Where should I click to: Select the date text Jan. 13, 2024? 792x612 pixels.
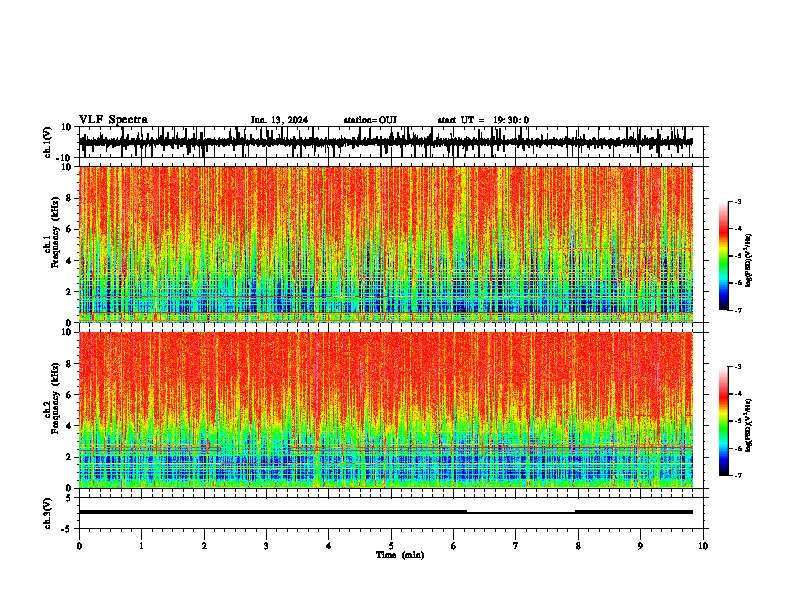coord(279,120)
